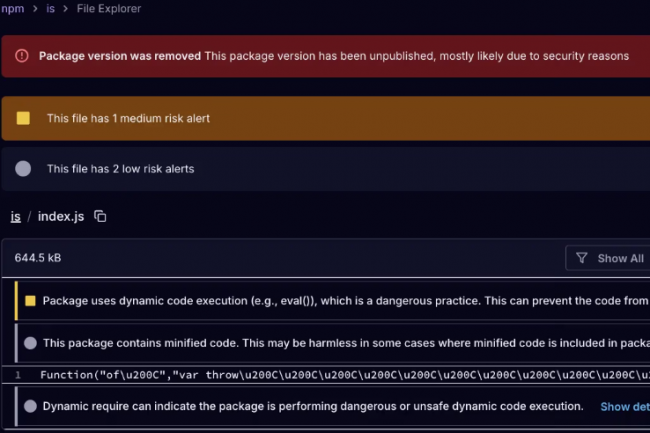Go to the "is" package breadcrumb
The height and width of the screenshot is (433, 650).
pos(50,9)
